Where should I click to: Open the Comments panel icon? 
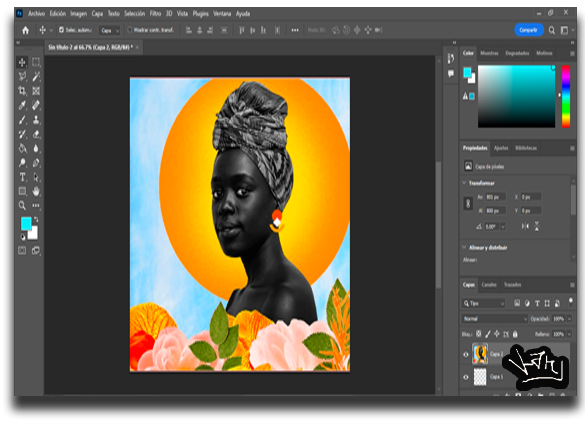pyautogui.click(x=451, y=73)
